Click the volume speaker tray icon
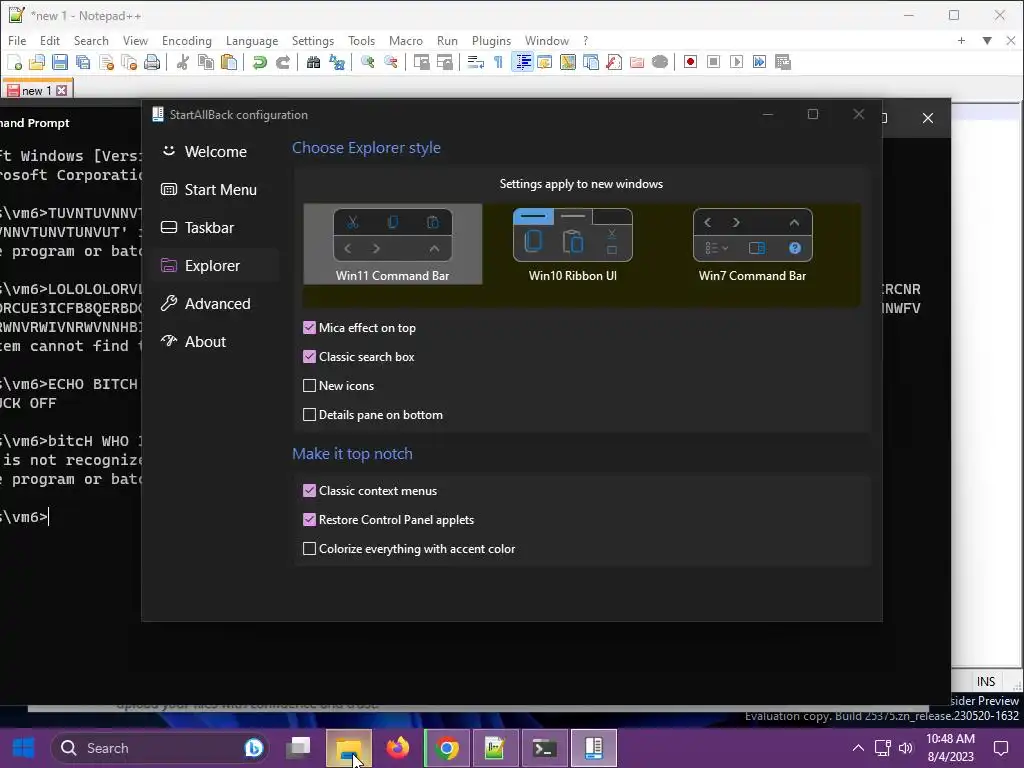The height and width of the screenshot is (768, 1024). pos(906,748)
